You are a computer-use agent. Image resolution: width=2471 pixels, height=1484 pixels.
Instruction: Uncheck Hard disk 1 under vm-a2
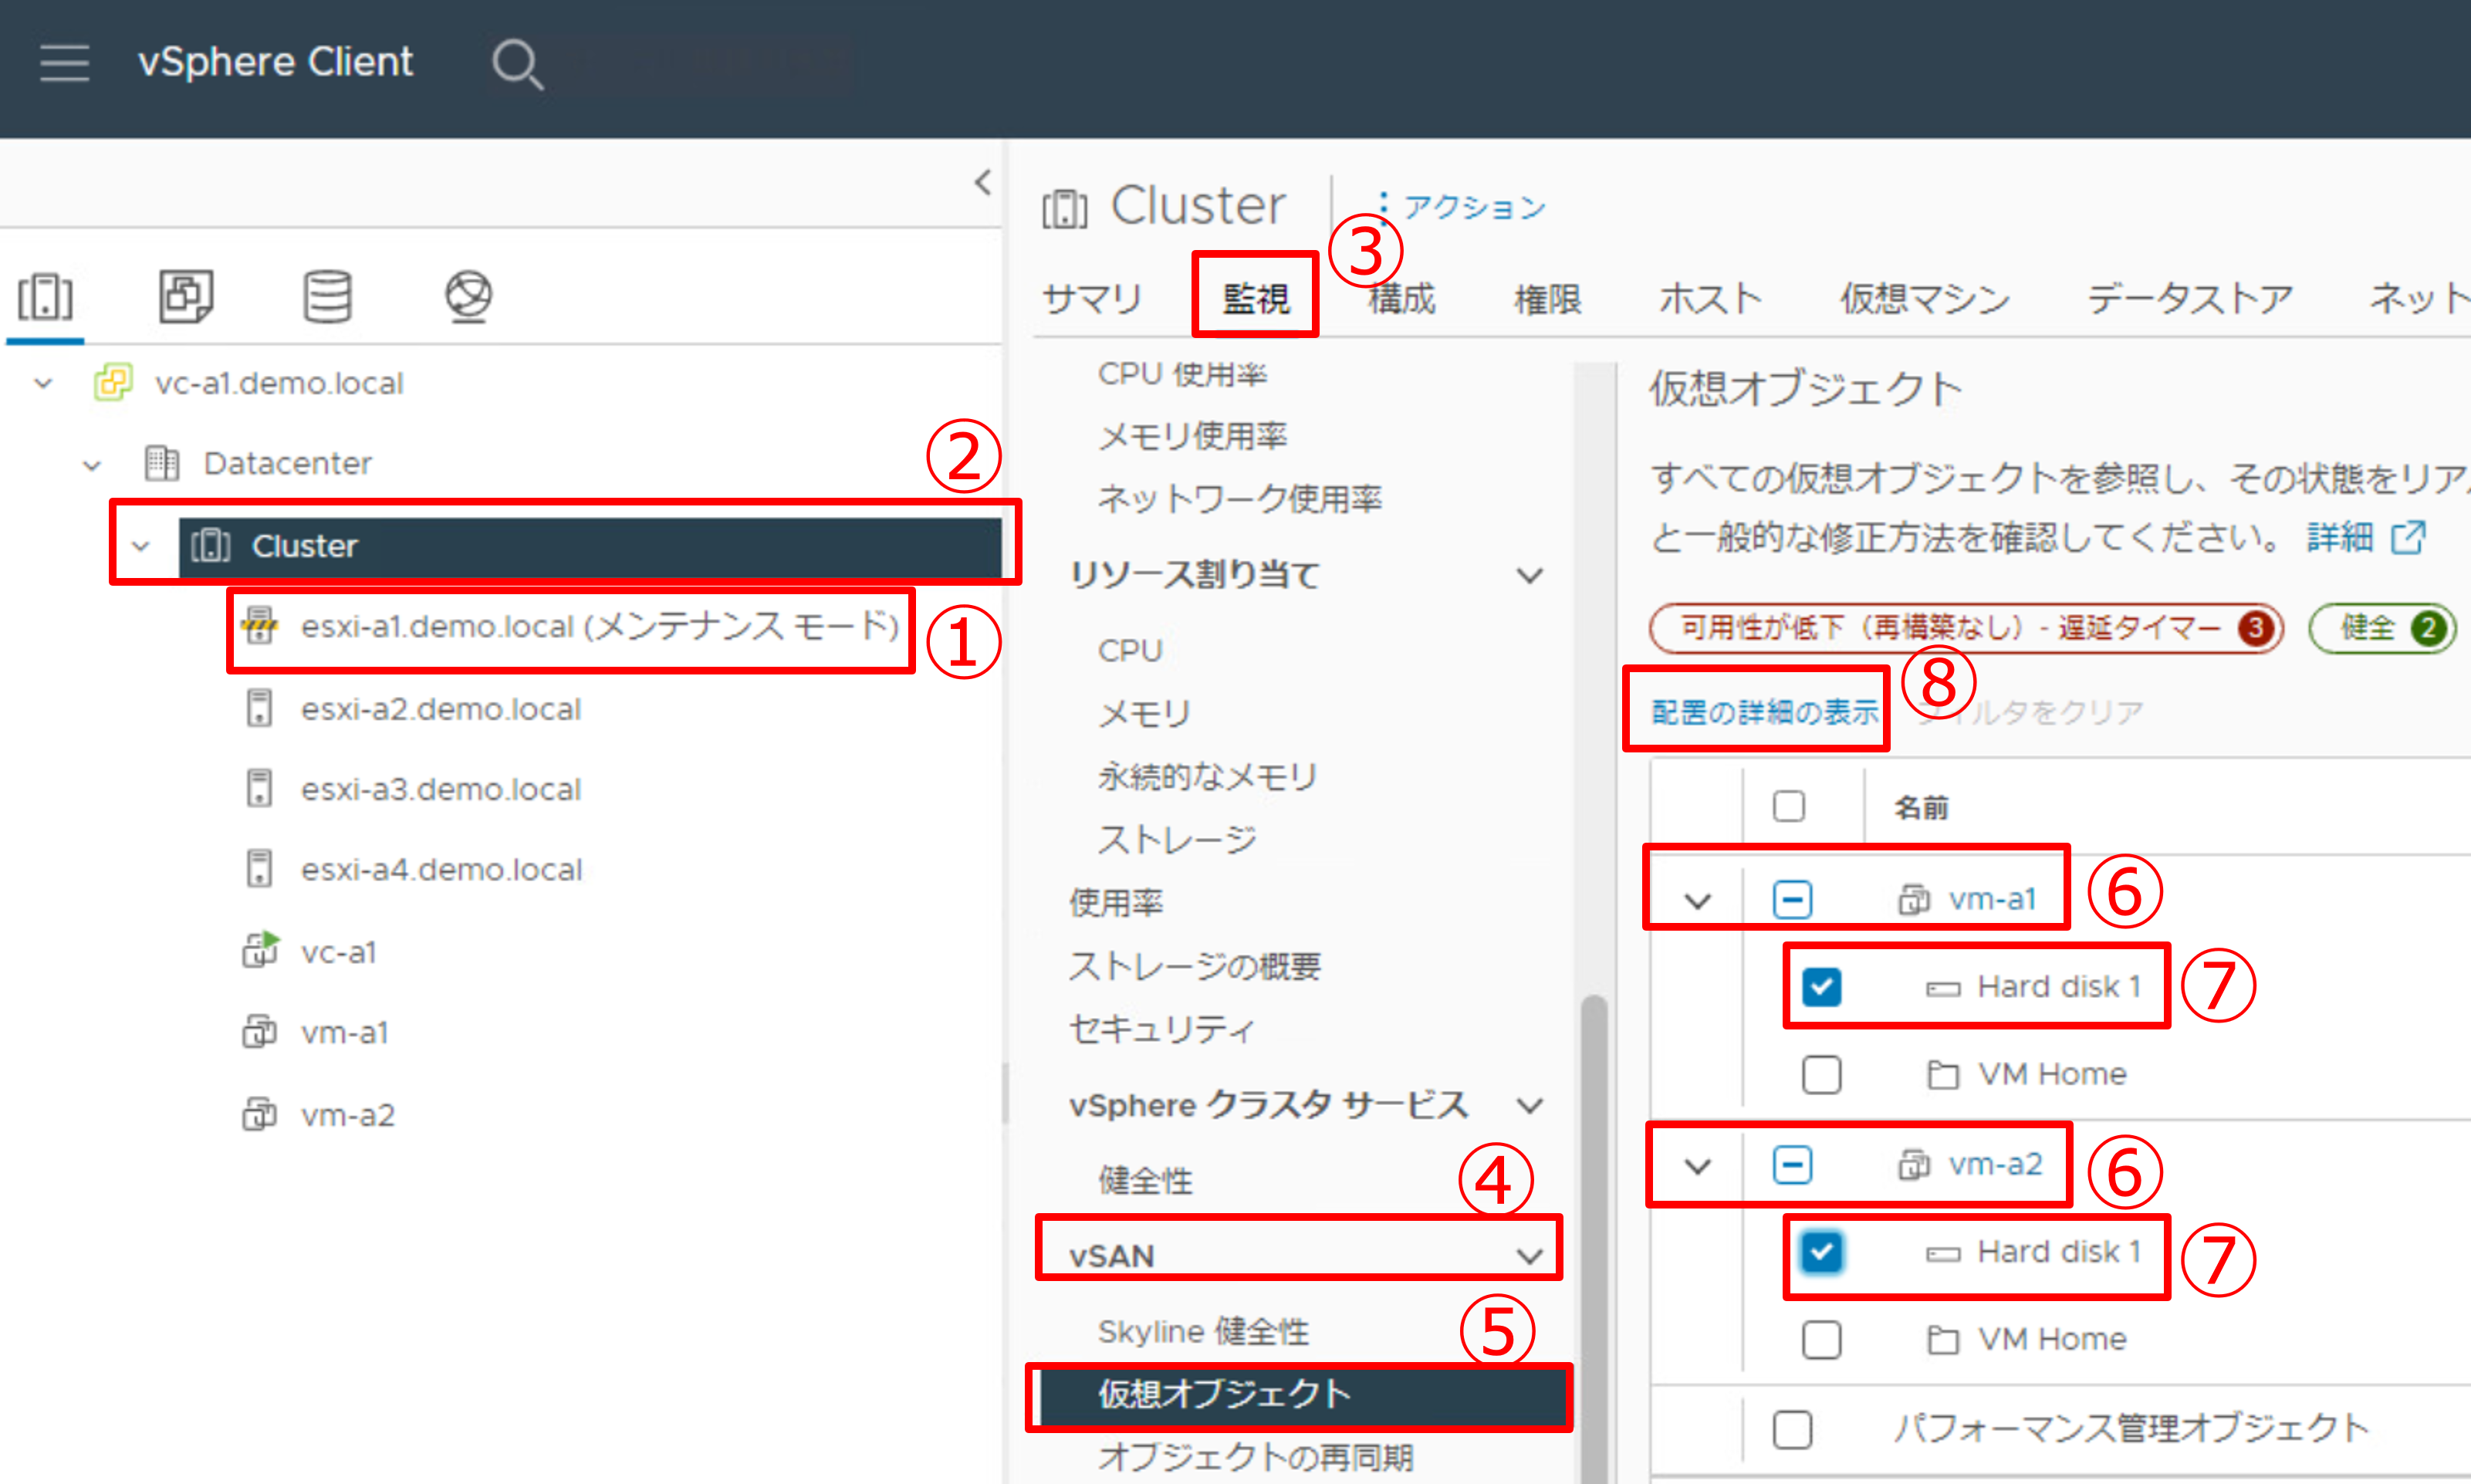click(1821, 1252)
